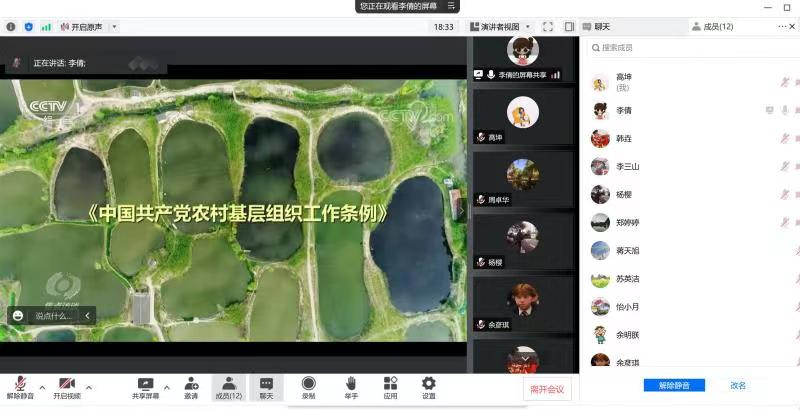Click the fullscreen icon in top bar

coord(547,27)
